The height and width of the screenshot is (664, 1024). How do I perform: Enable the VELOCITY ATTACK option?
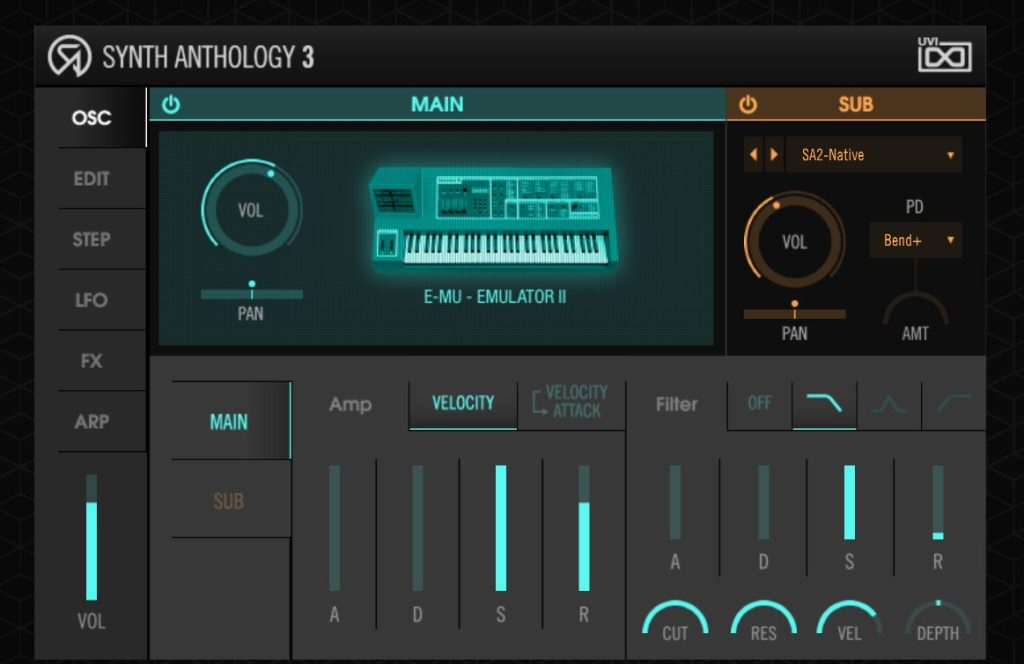click(x=570, y=402)
